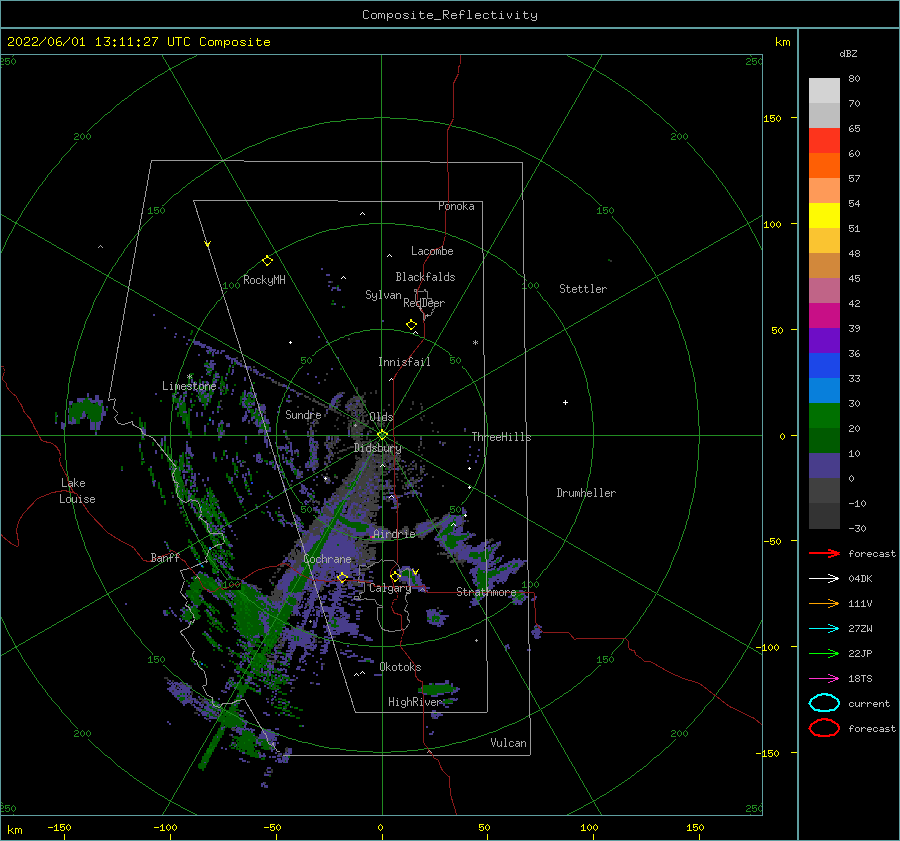Screen dimensions: 900x841
Task: Click the lightest grey 80 dBZ swatch
Action: (824, 91)
